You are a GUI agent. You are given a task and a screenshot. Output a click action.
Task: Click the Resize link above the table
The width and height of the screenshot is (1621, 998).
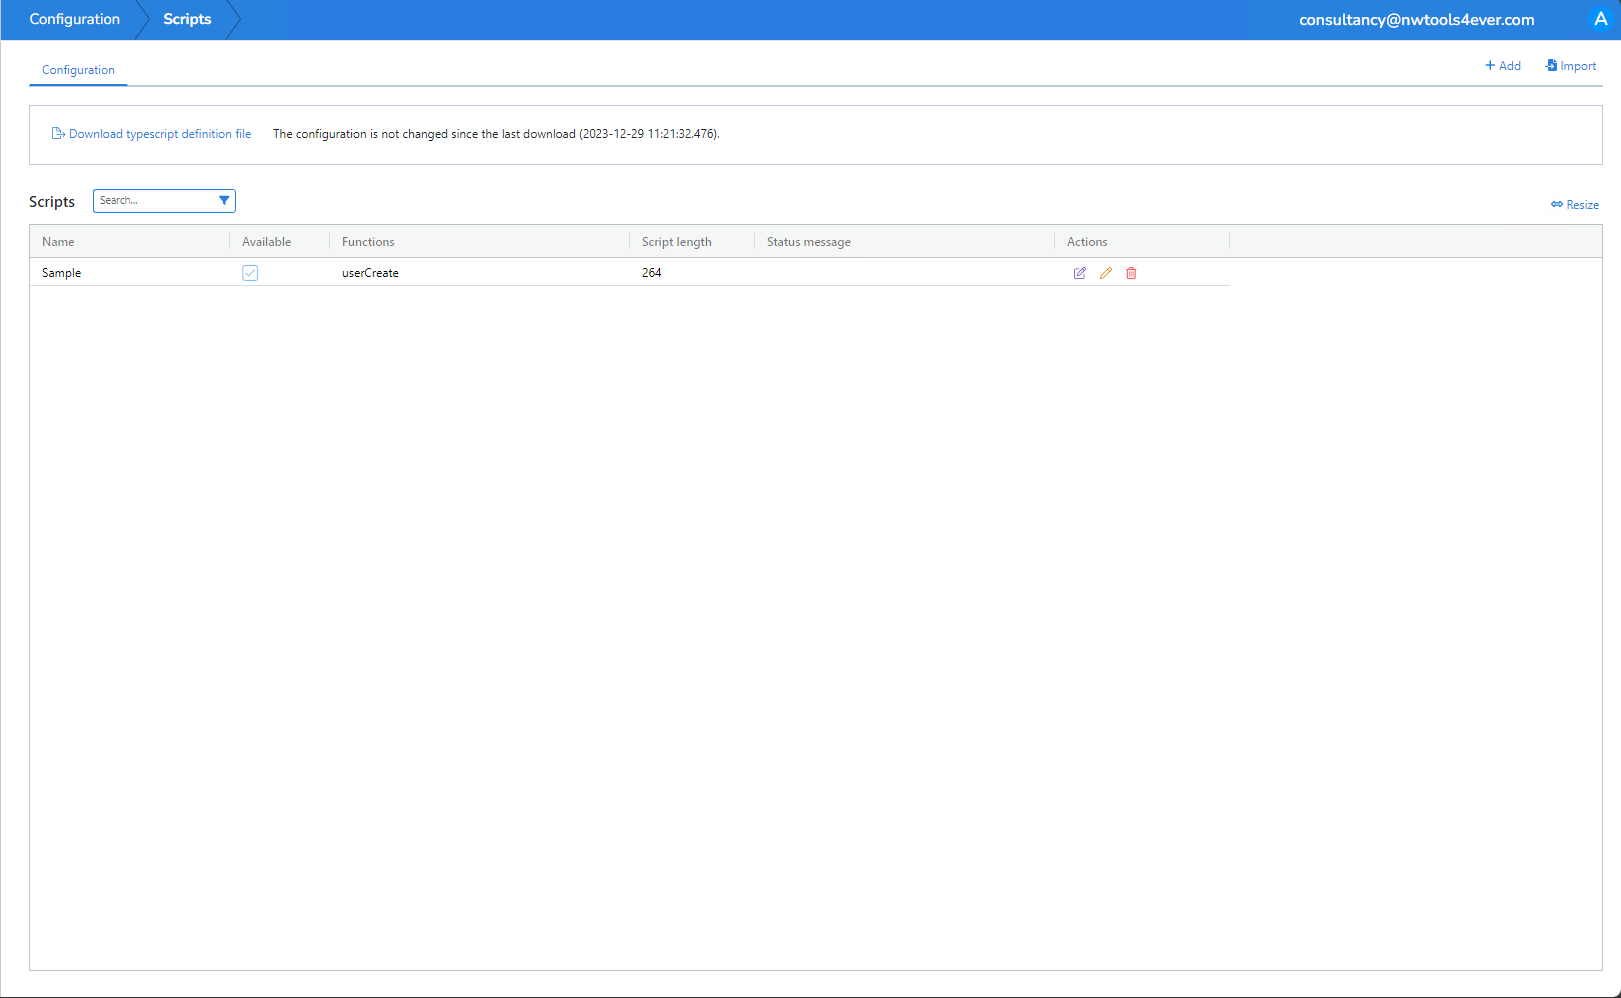click(1575, 204)
